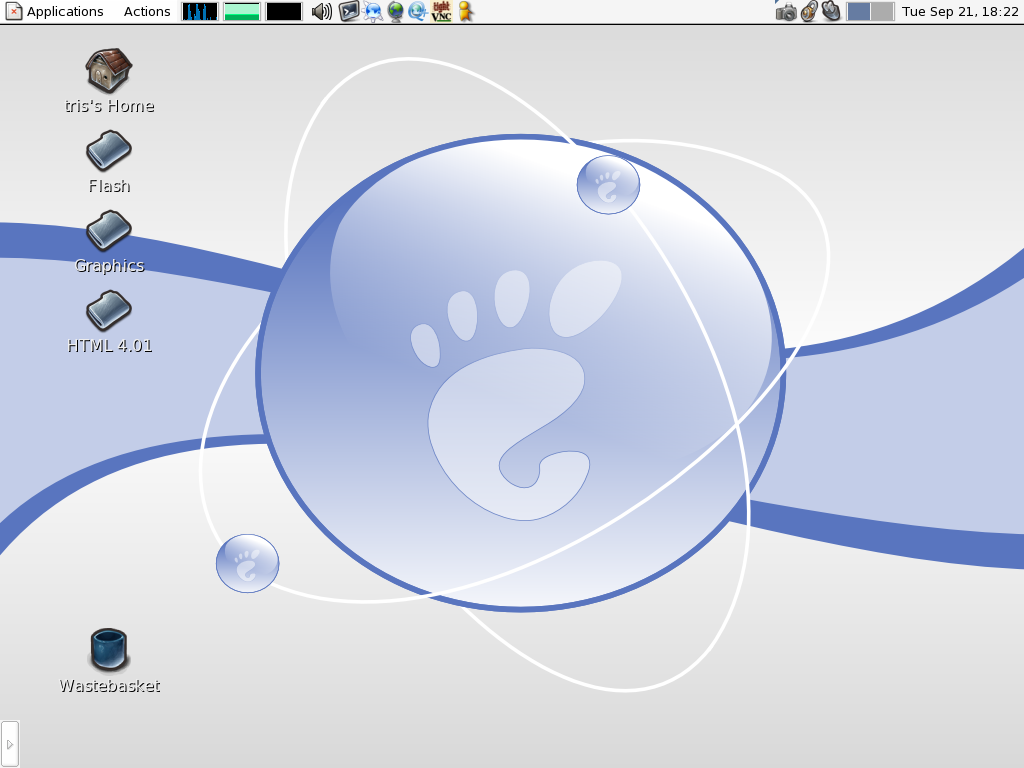1024x768 pixels.
Task: Launch the TightVNC viewer
Action: pos(441,11)
